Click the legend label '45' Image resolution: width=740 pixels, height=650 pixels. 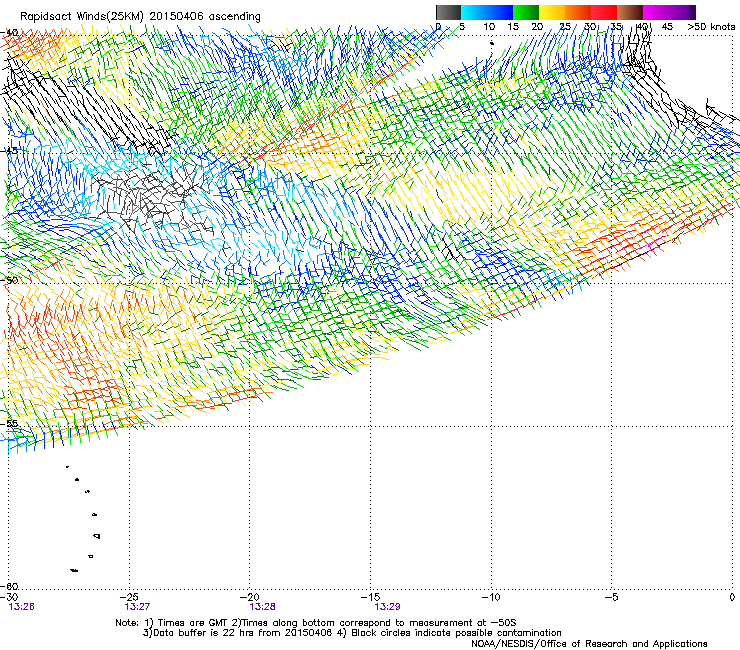click(x=667, y=27)
